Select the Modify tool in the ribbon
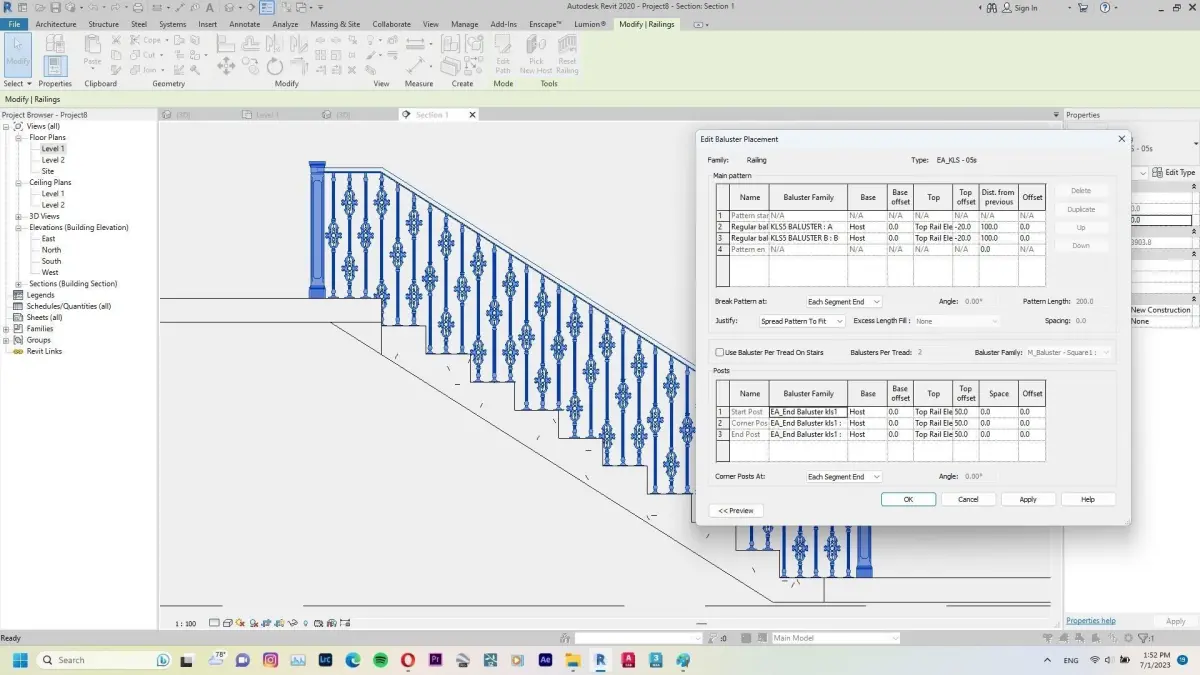The height and width of the screenshot is (675, 1200). (18, 54)
